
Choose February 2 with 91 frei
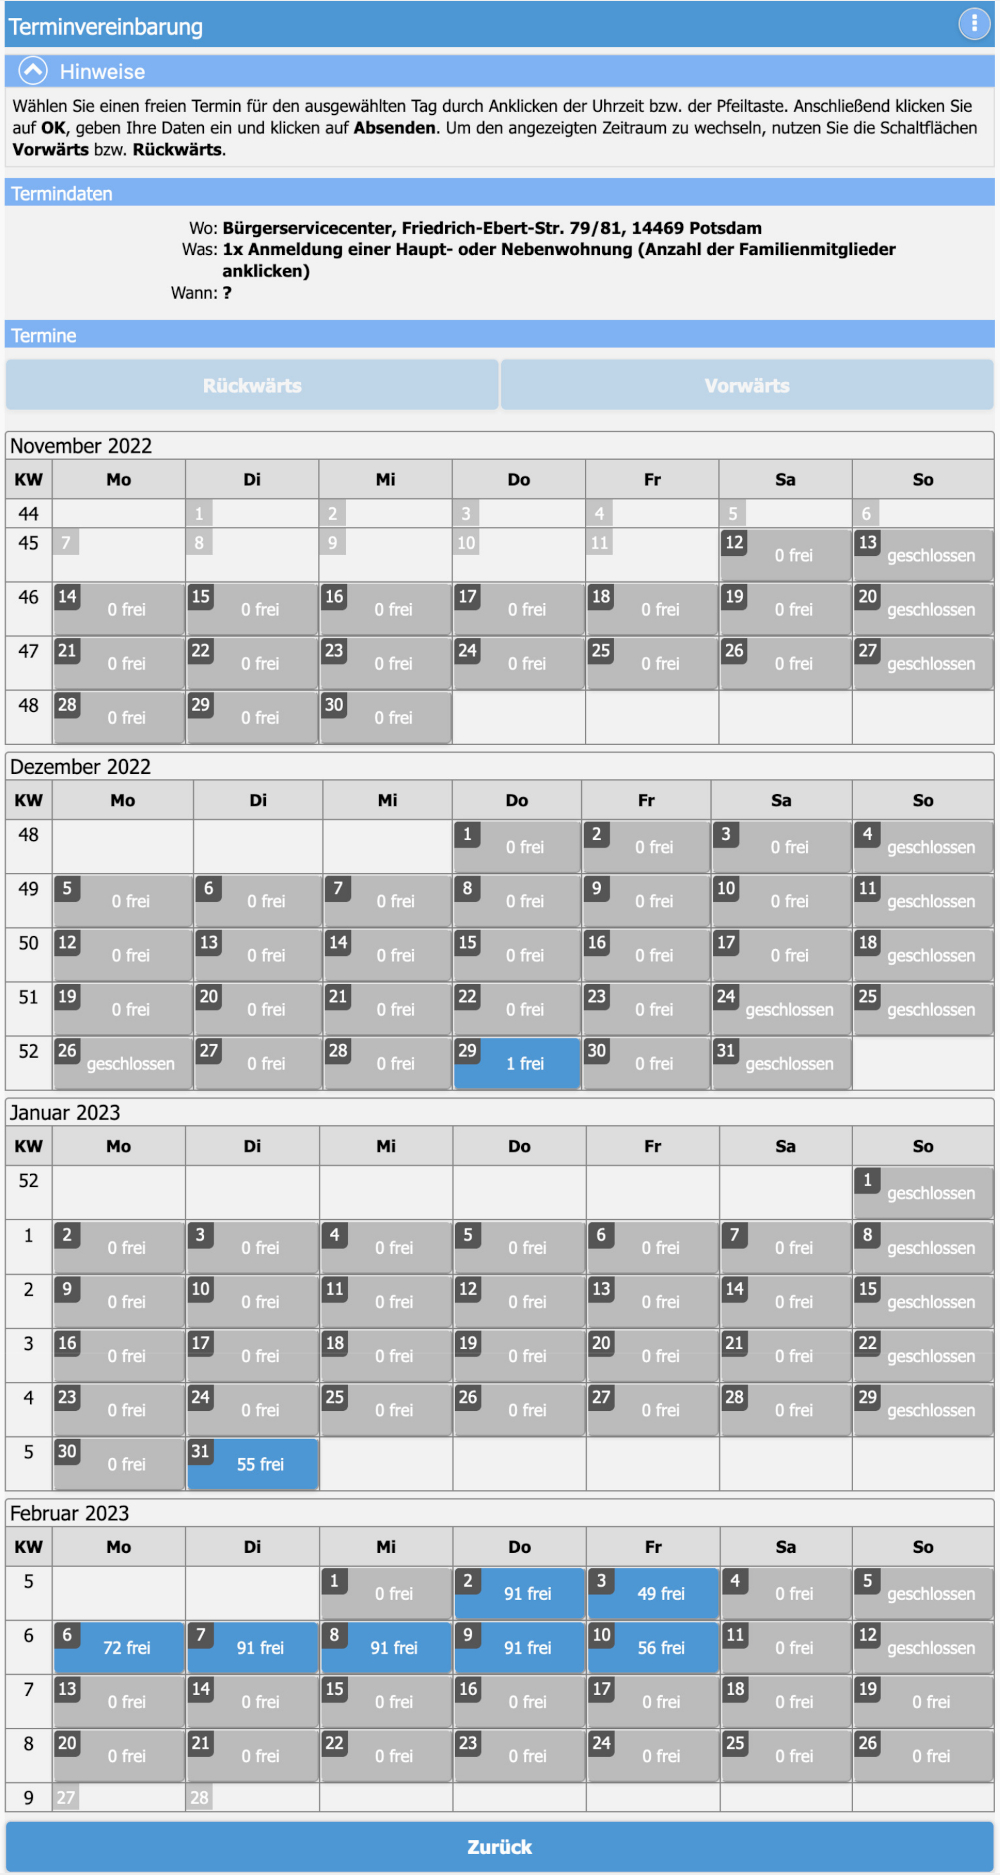[519, 1593]
